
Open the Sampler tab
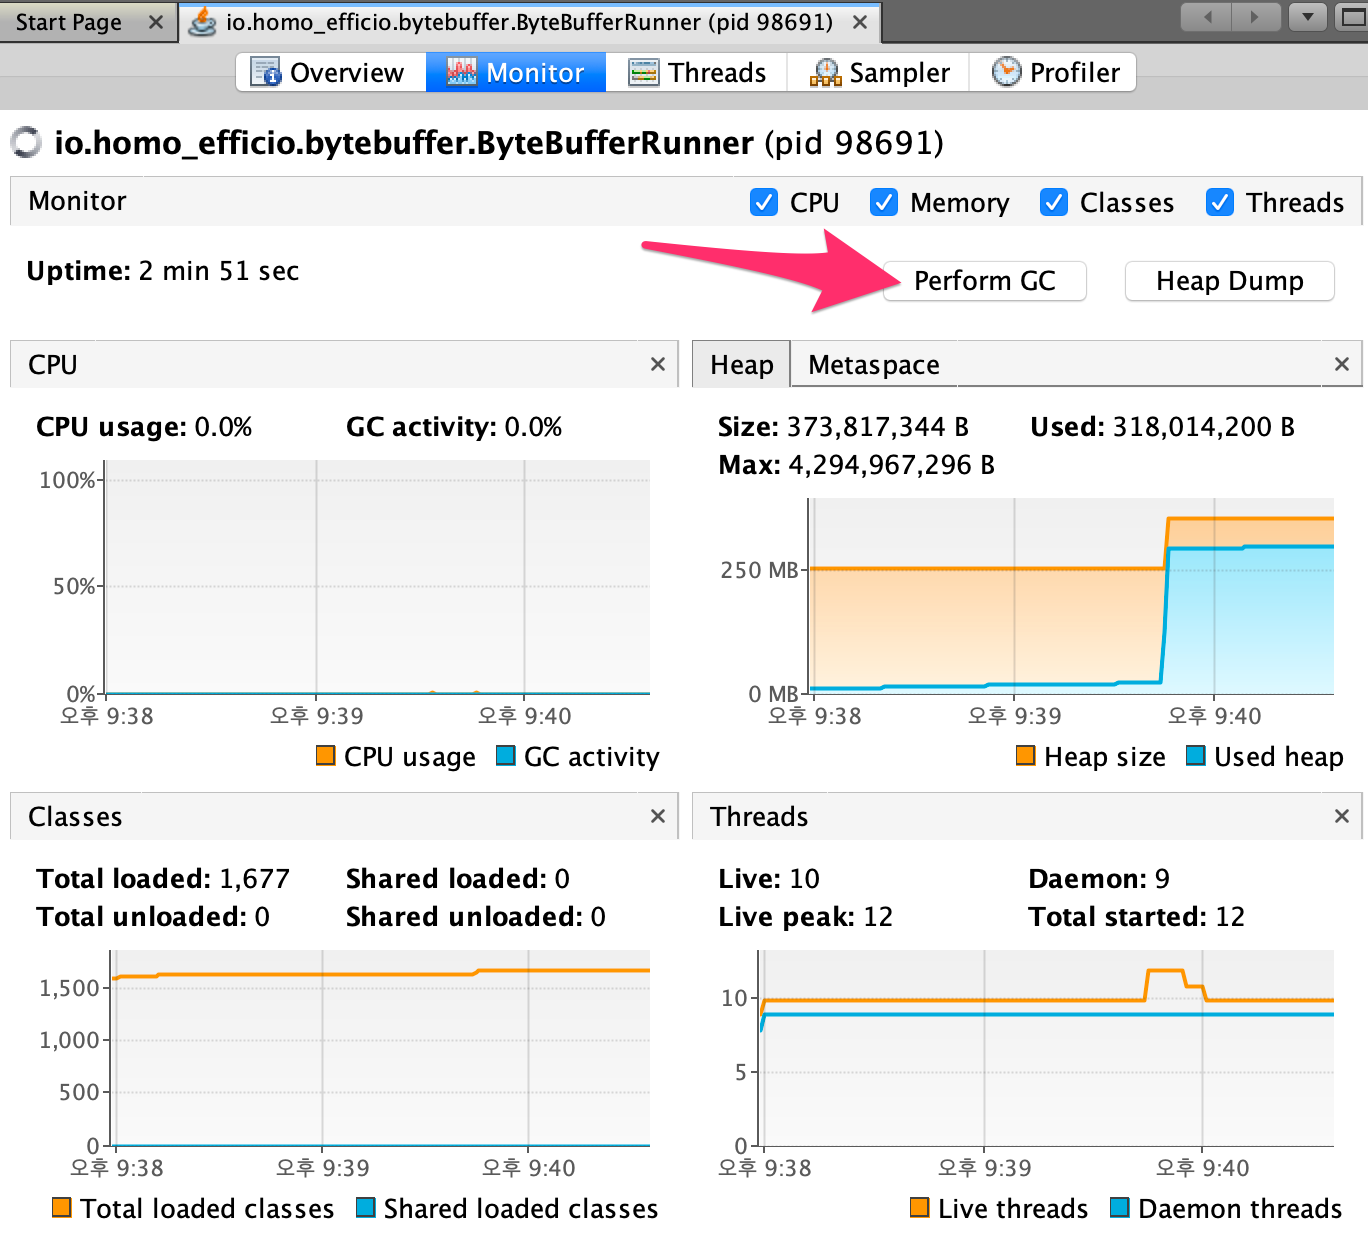click(878, 73)
